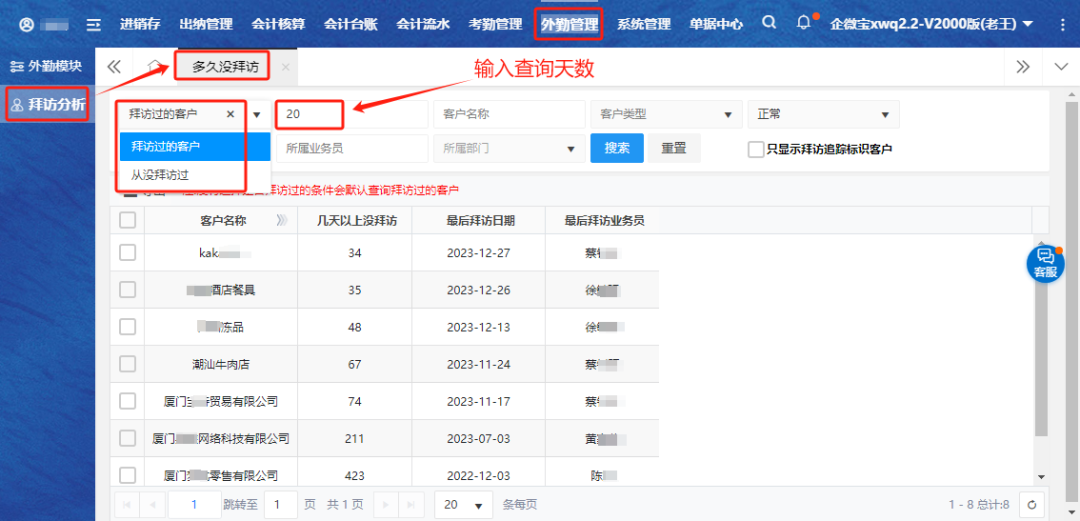Tick the select-all checkbox in table header

click(127, 220)
